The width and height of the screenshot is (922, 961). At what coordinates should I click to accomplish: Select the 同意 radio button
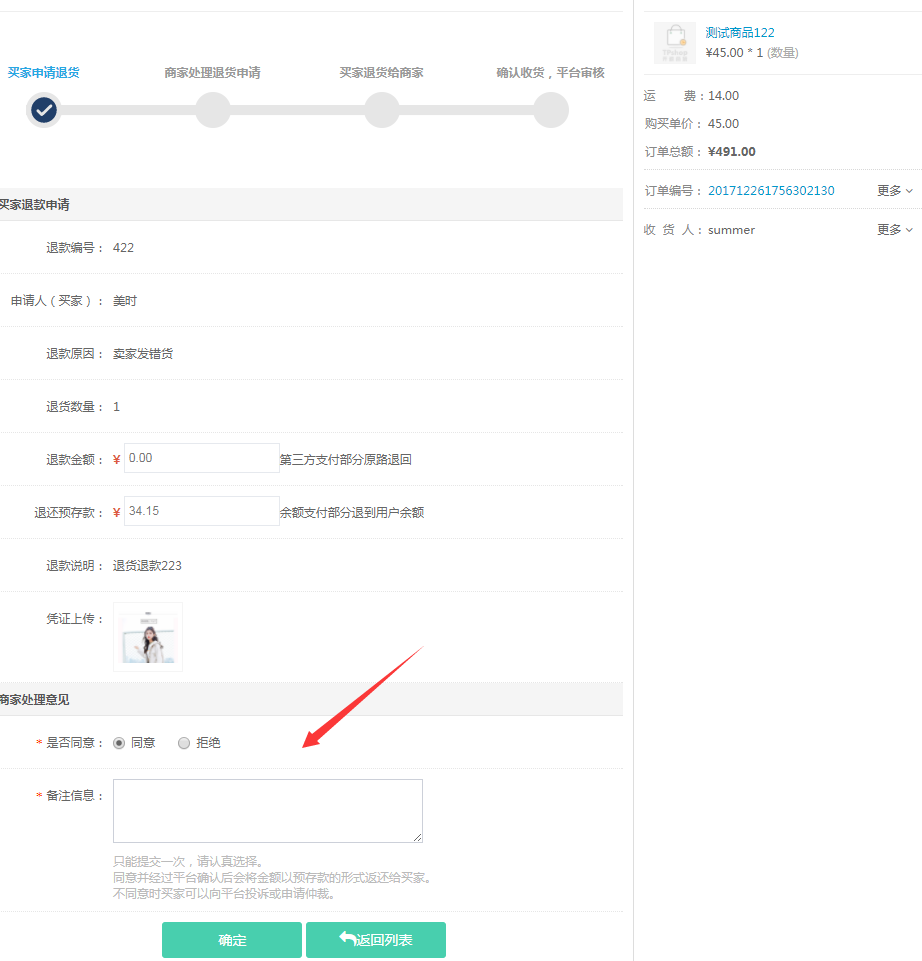point(119,743)
